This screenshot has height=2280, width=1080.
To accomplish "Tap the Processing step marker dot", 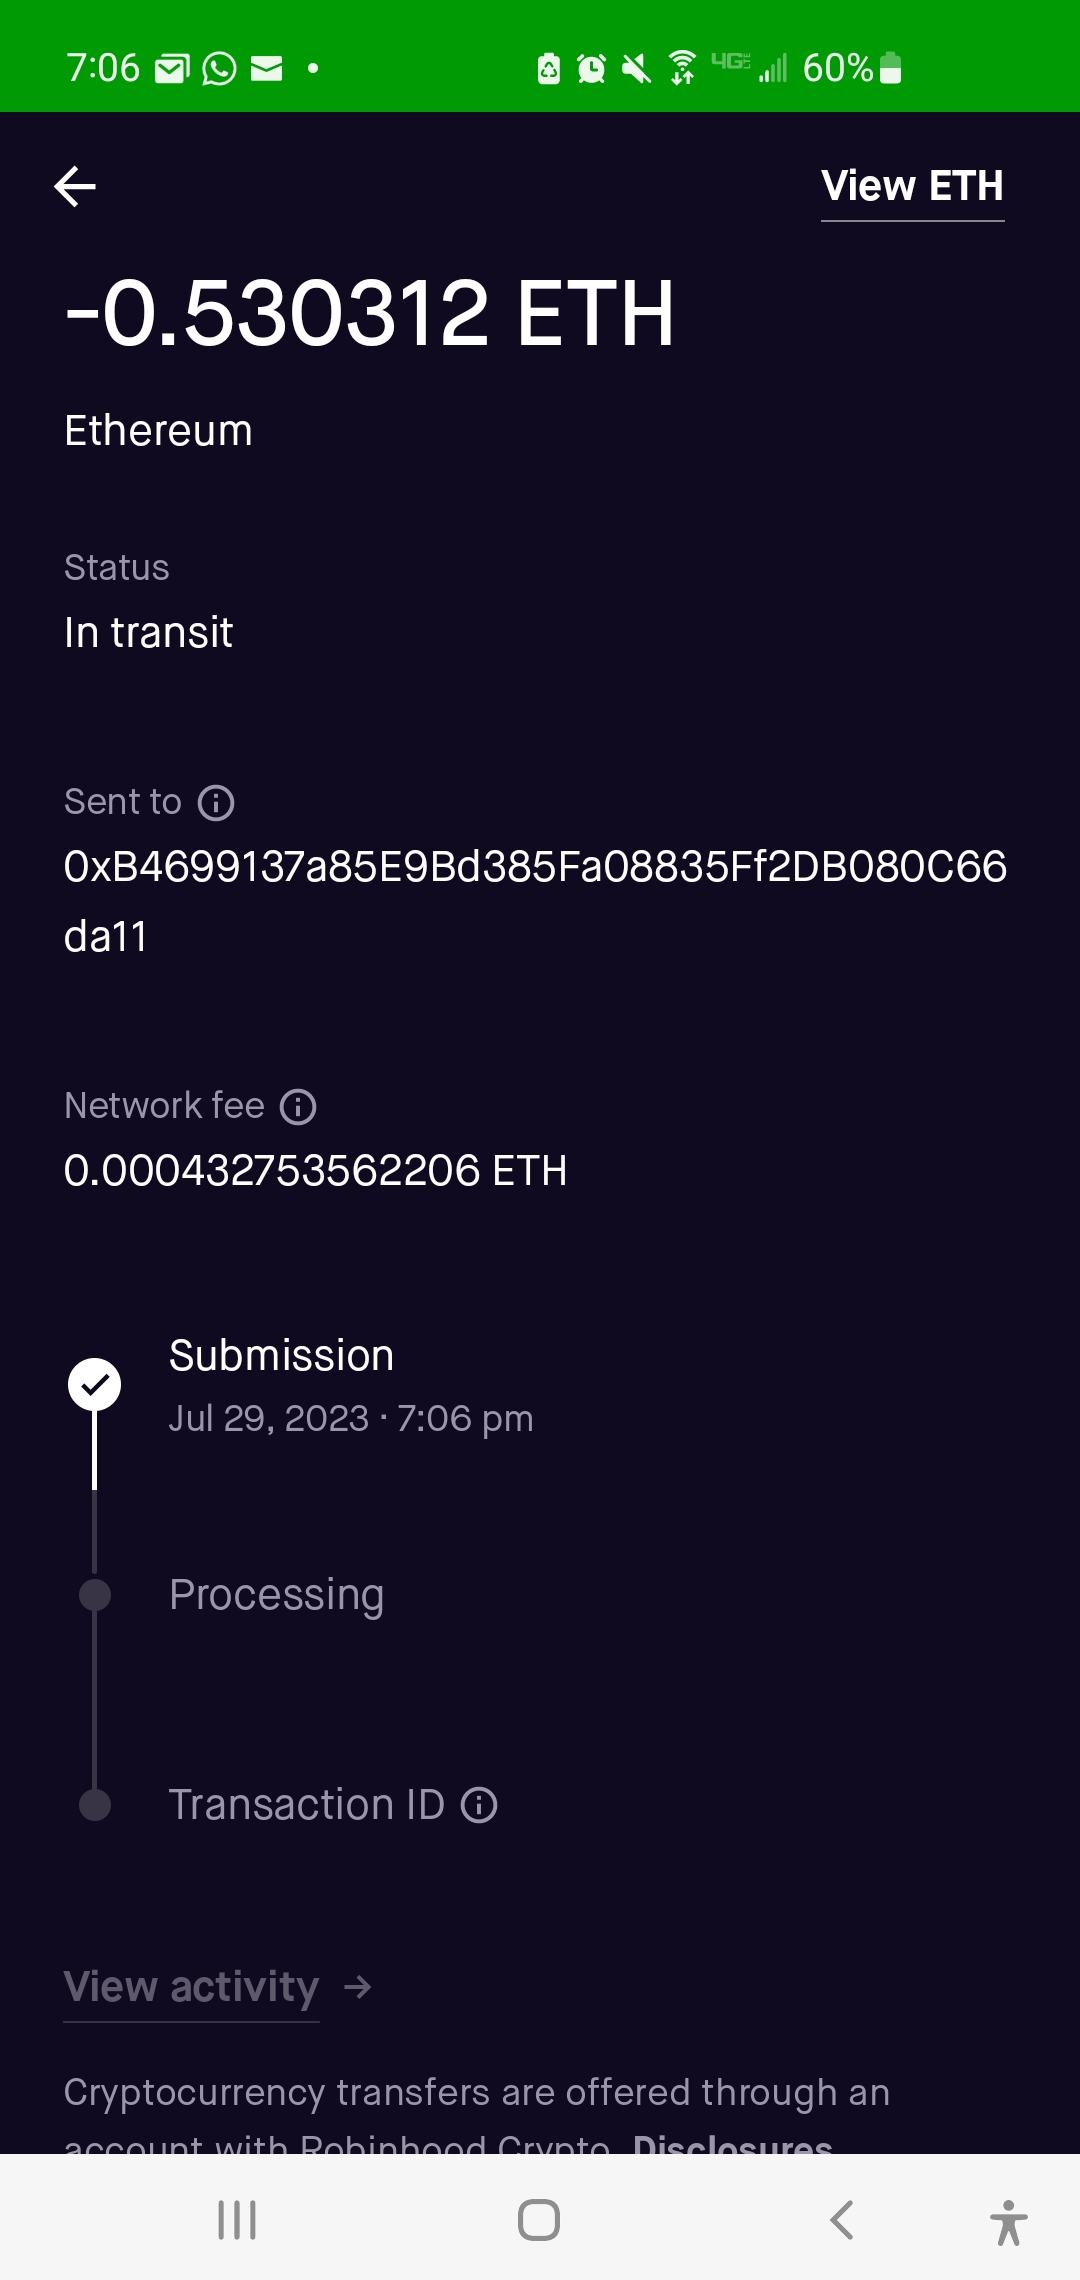I will (x=95, y=1595).
